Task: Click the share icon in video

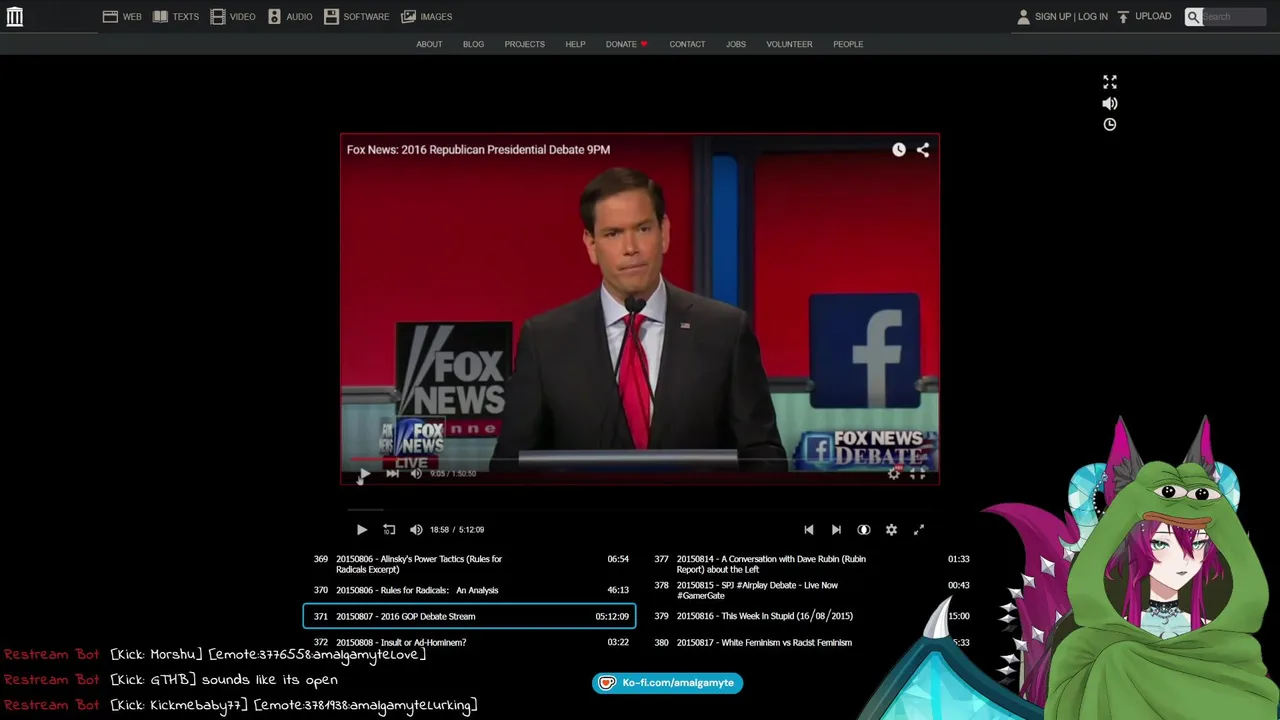Action: pyautogui.click(x=923, y=150)
